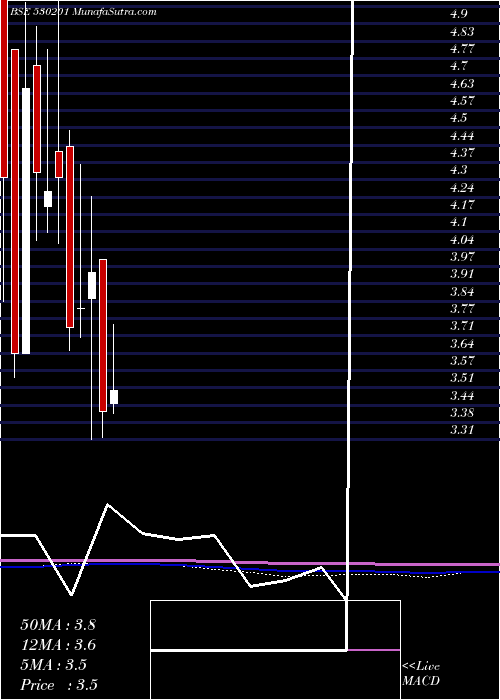Click the 3.57 price axis label

point(462,360)
